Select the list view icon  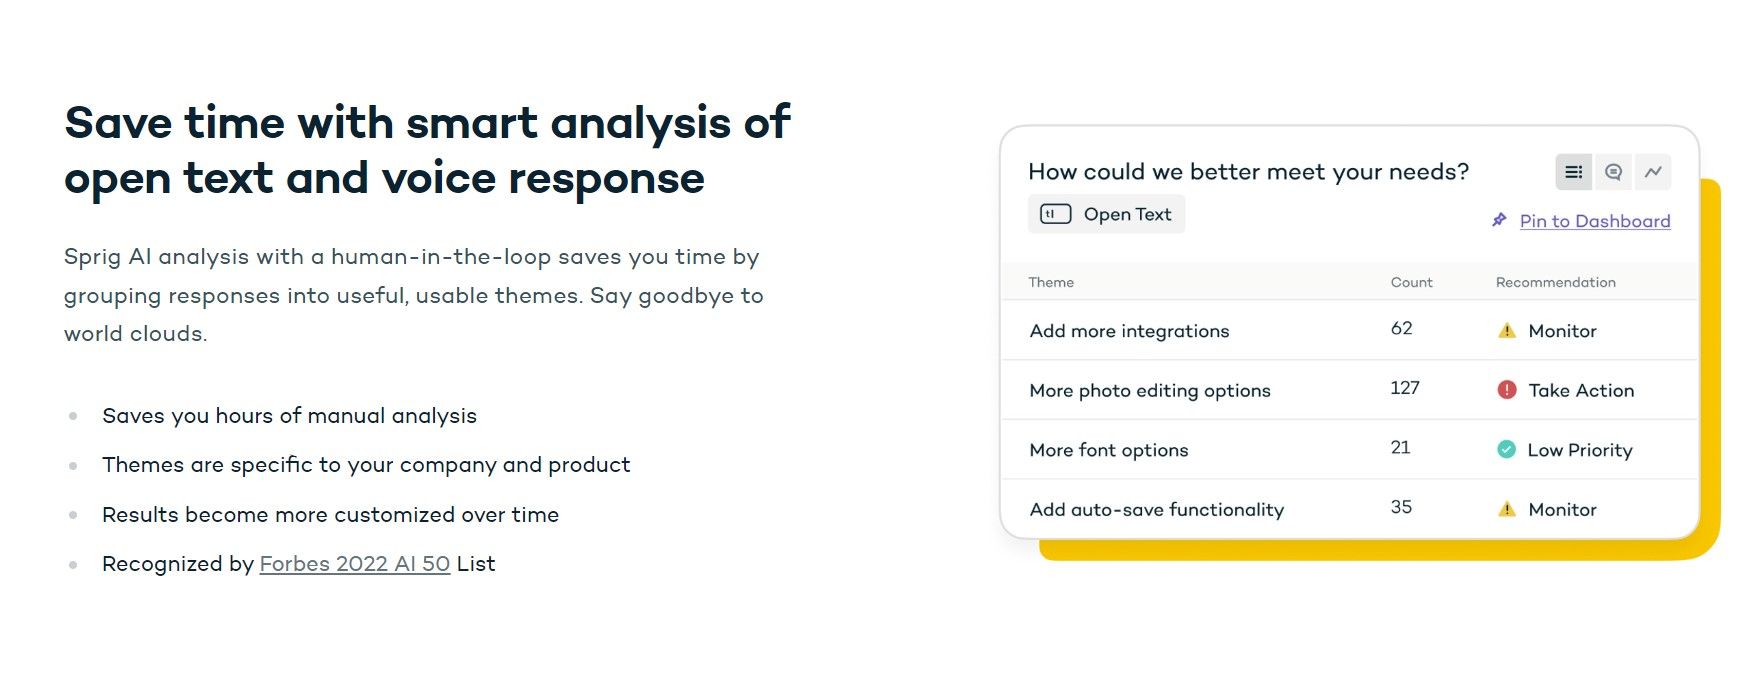pyautogui.click(x=1573, y=172)
